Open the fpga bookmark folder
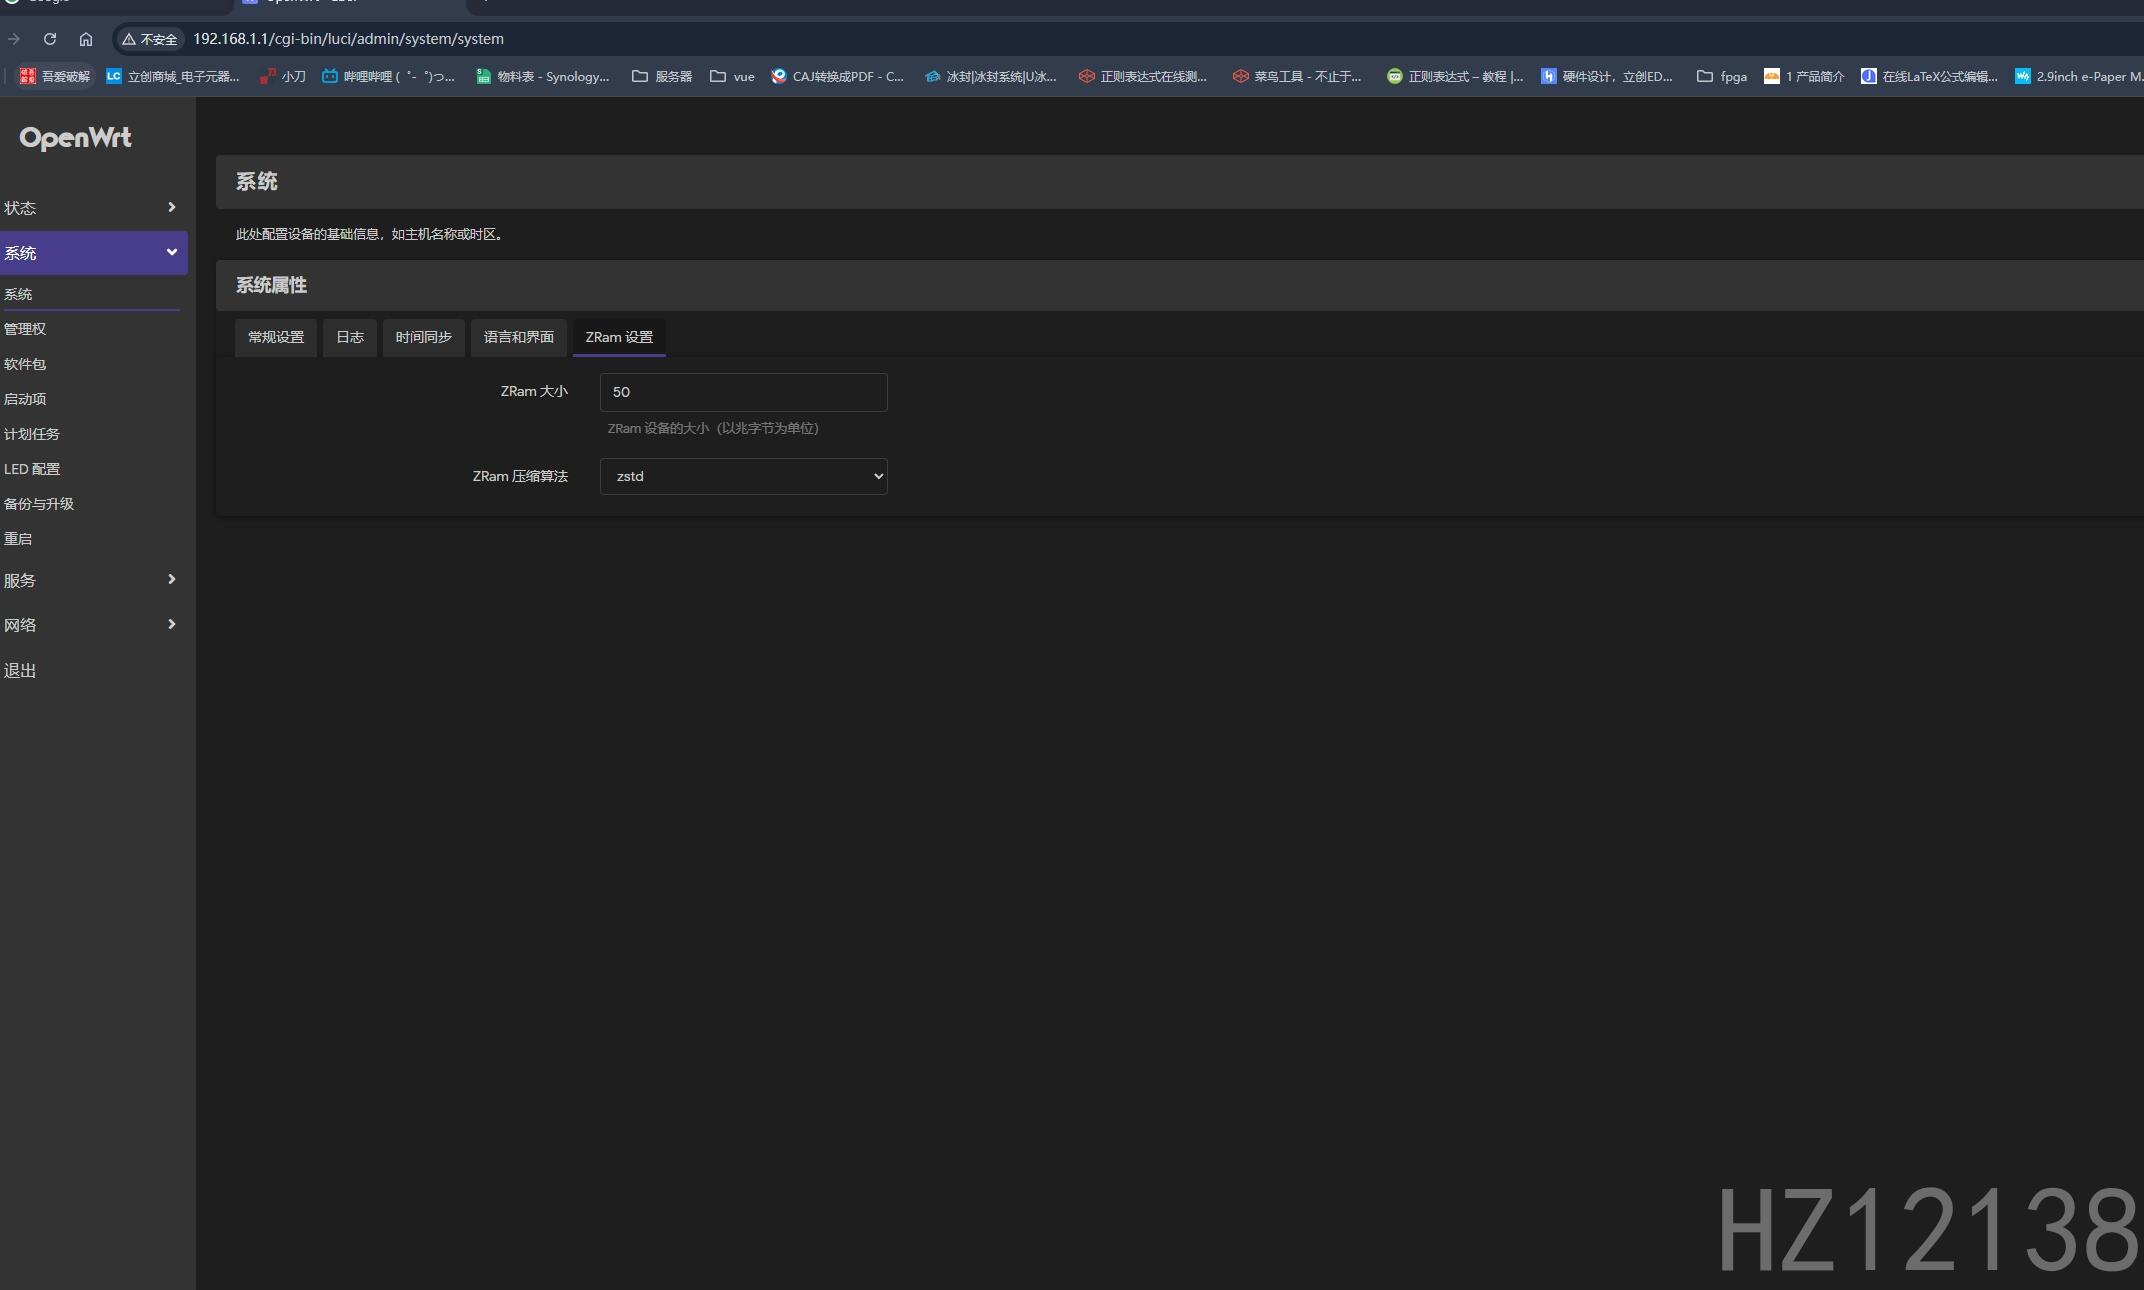The width and height of the screenshot is (2144, 1290). click(x=1722, y=76)
